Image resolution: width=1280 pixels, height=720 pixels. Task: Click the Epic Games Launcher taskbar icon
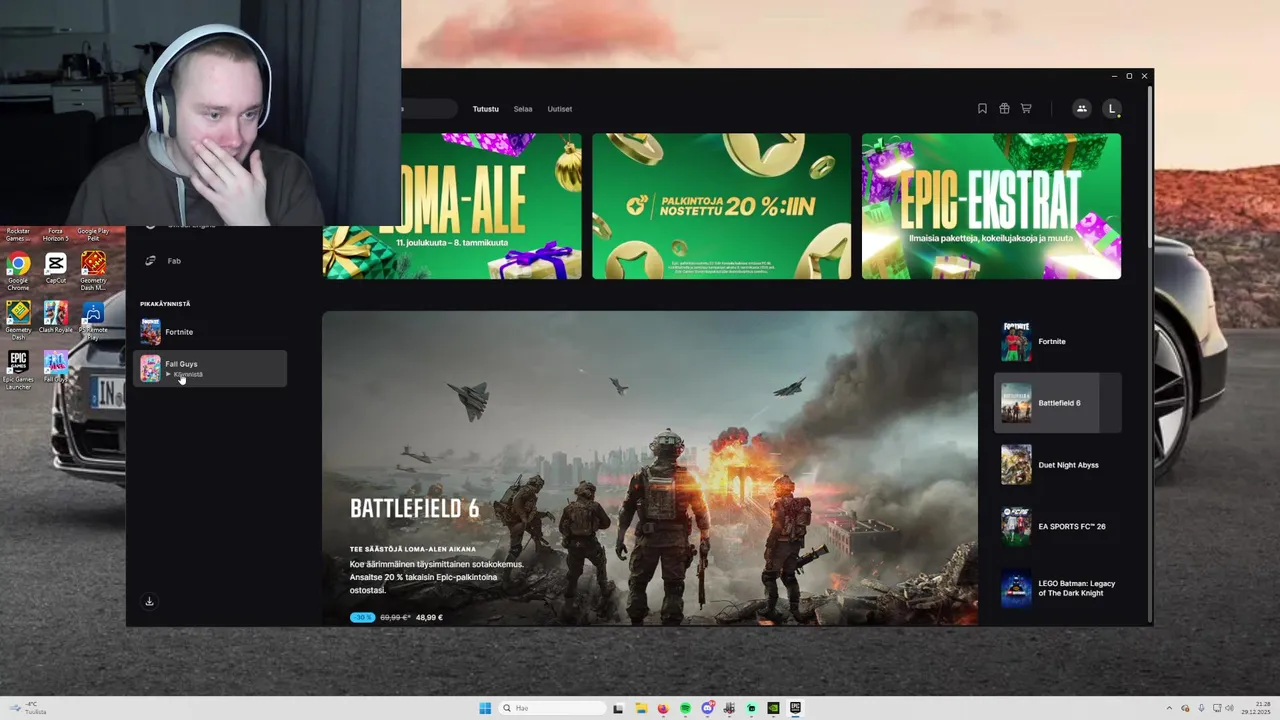[x=796, y=708]
